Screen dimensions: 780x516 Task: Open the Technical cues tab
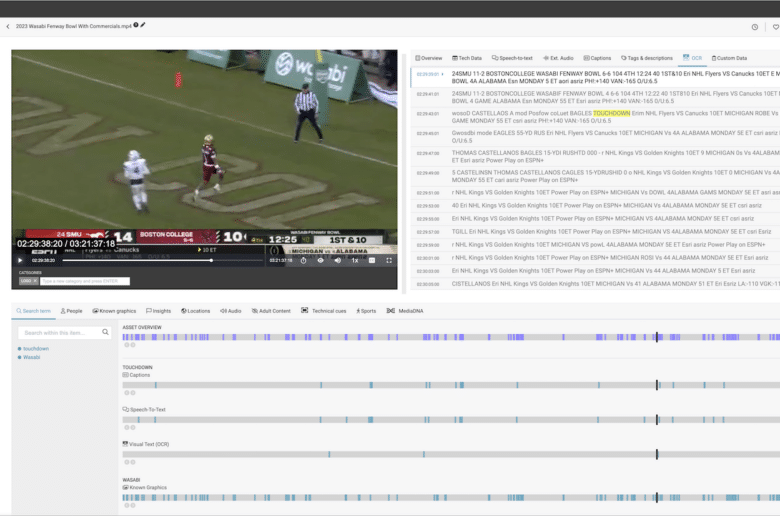click(x=323, y=311)
